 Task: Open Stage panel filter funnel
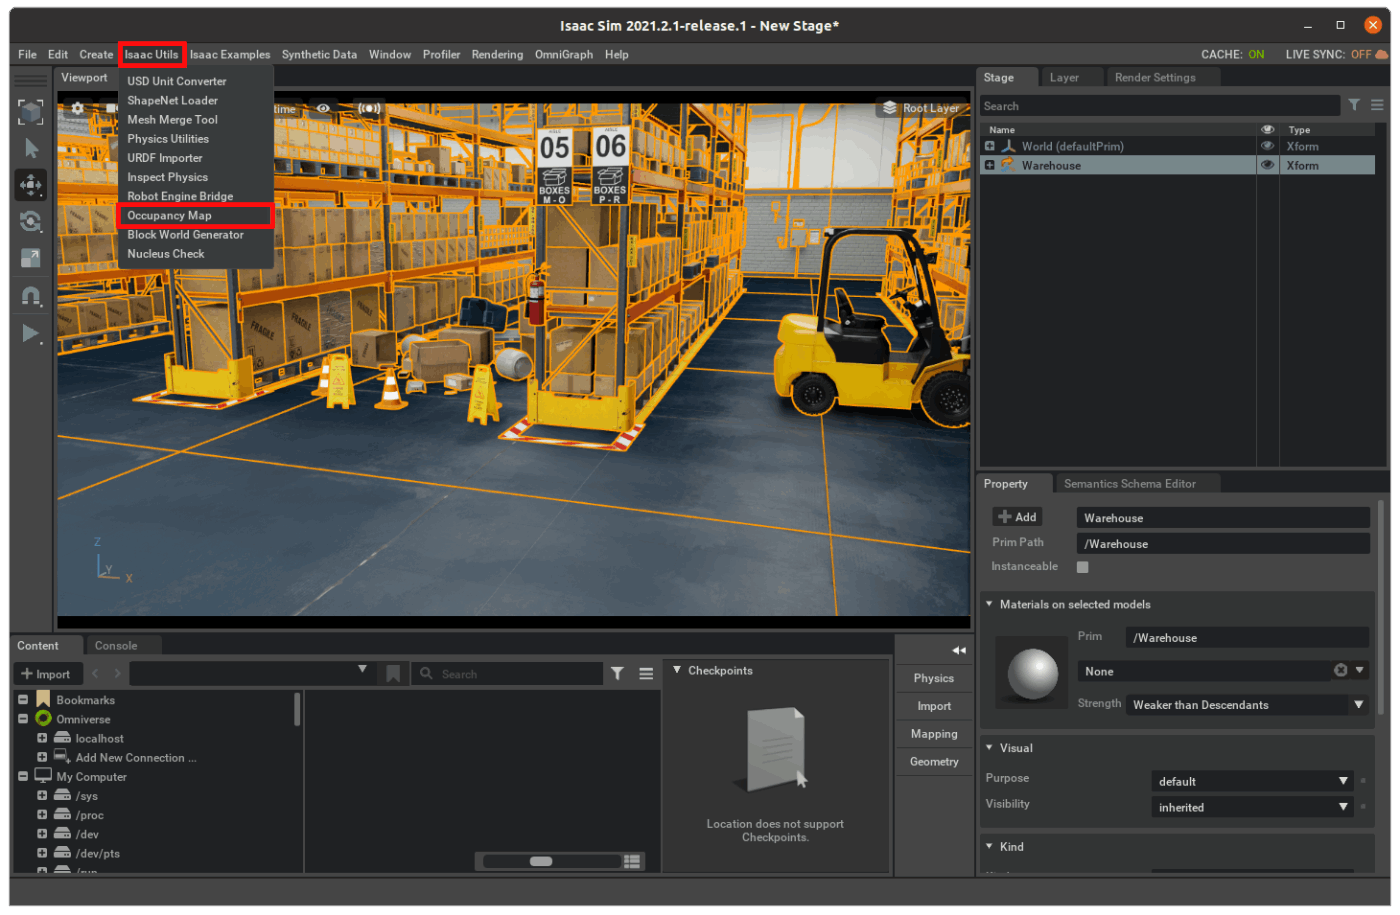[x=1354, y=105]
